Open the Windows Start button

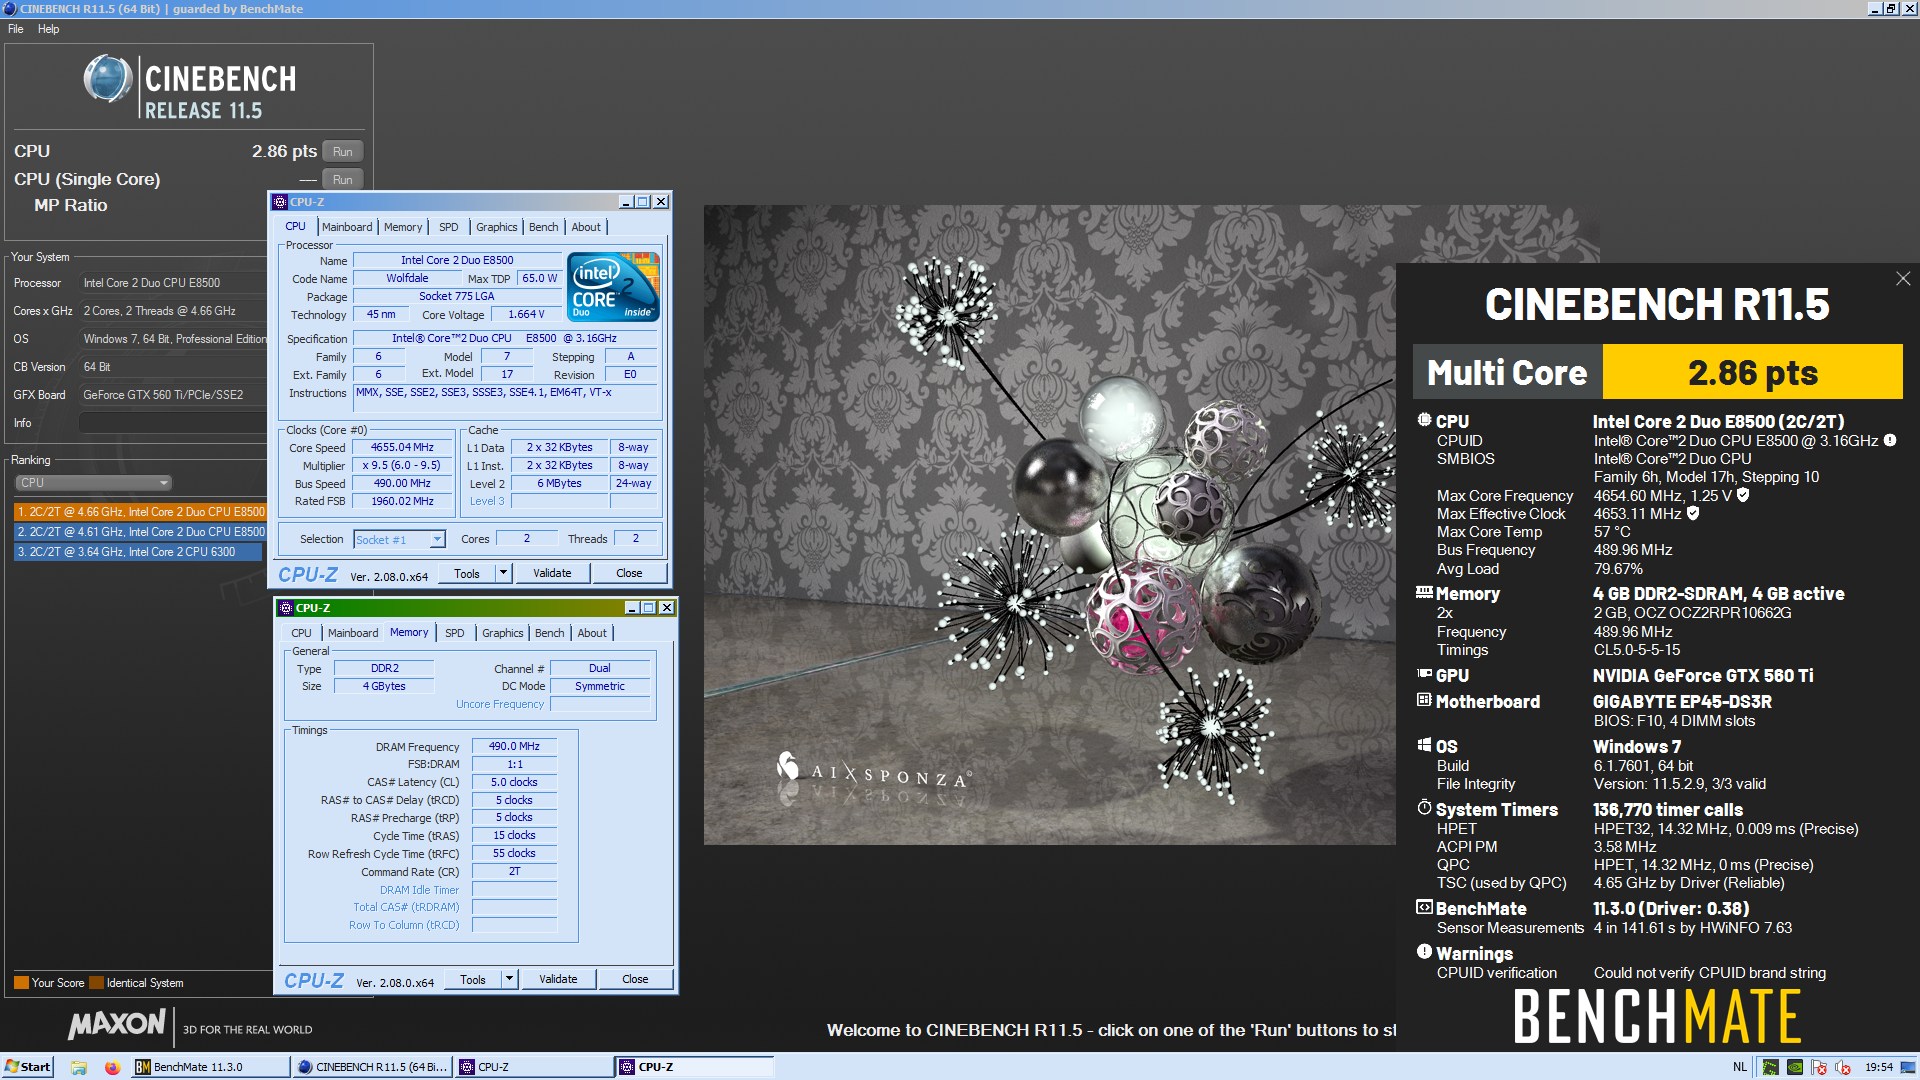point(28,1067)
